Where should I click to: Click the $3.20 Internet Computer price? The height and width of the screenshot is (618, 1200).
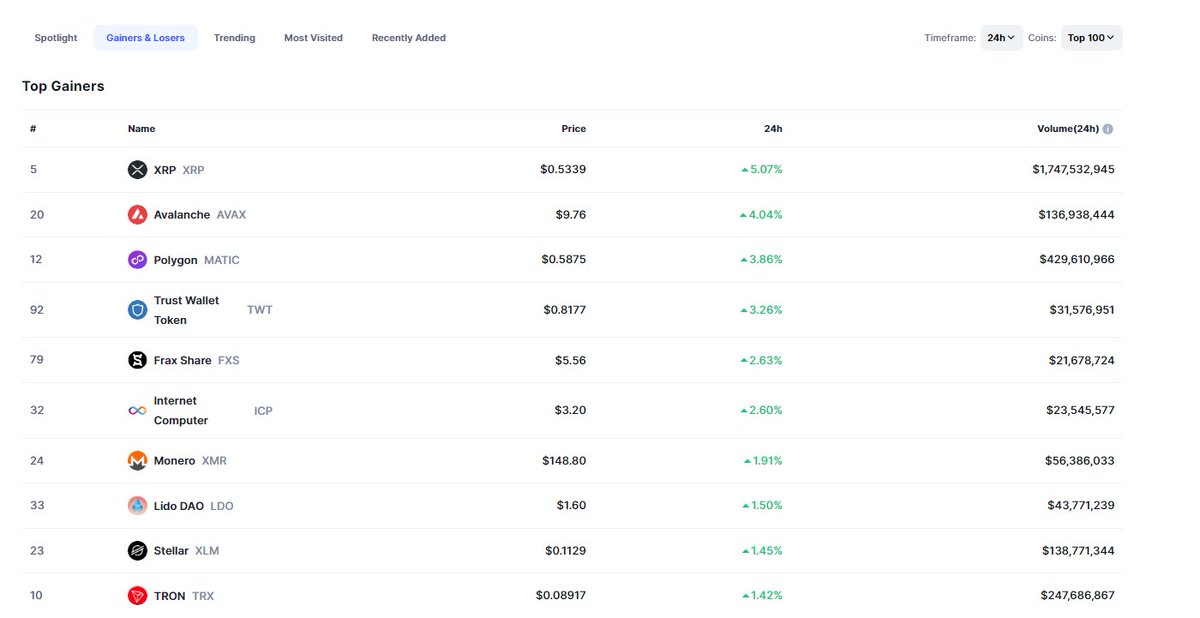[x=571, y=411]
